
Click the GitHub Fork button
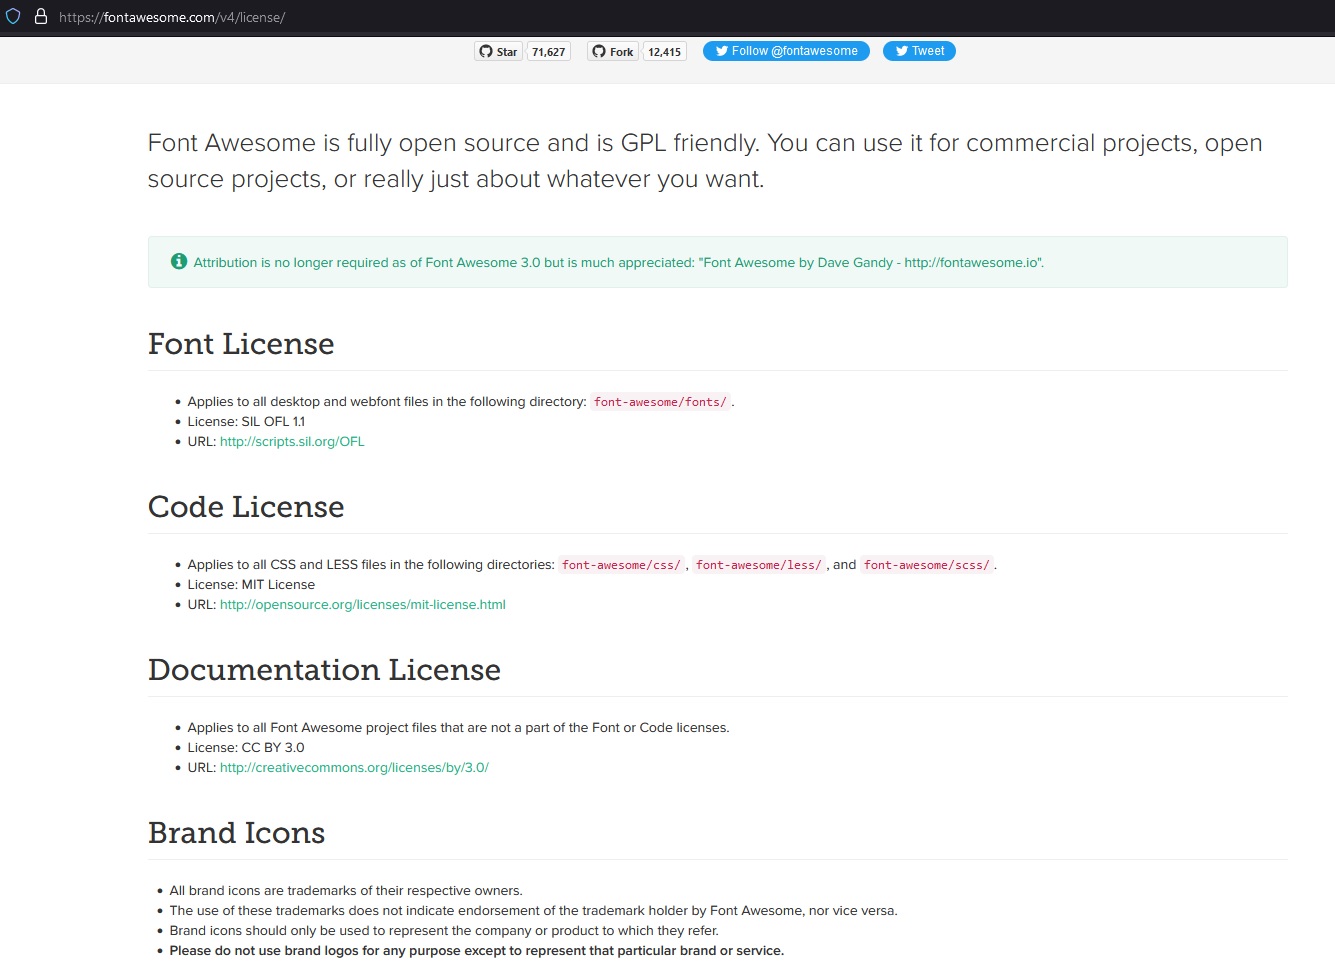tap(612, 52)
